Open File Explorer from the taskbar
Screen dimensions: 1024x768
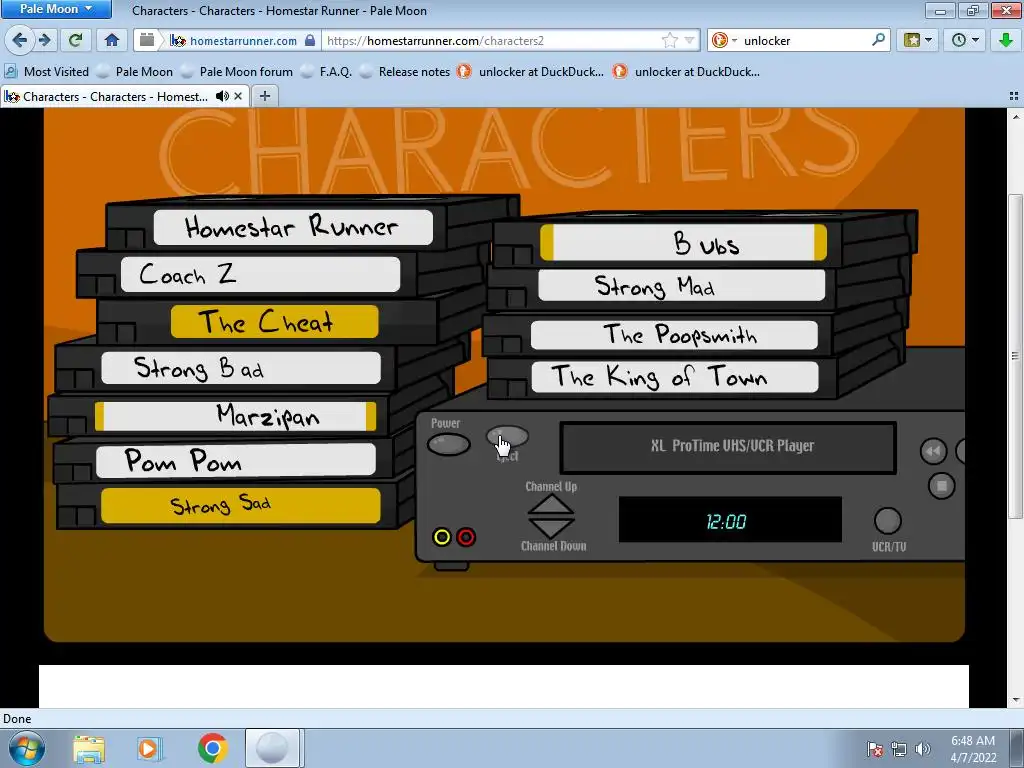click(88, 748)
